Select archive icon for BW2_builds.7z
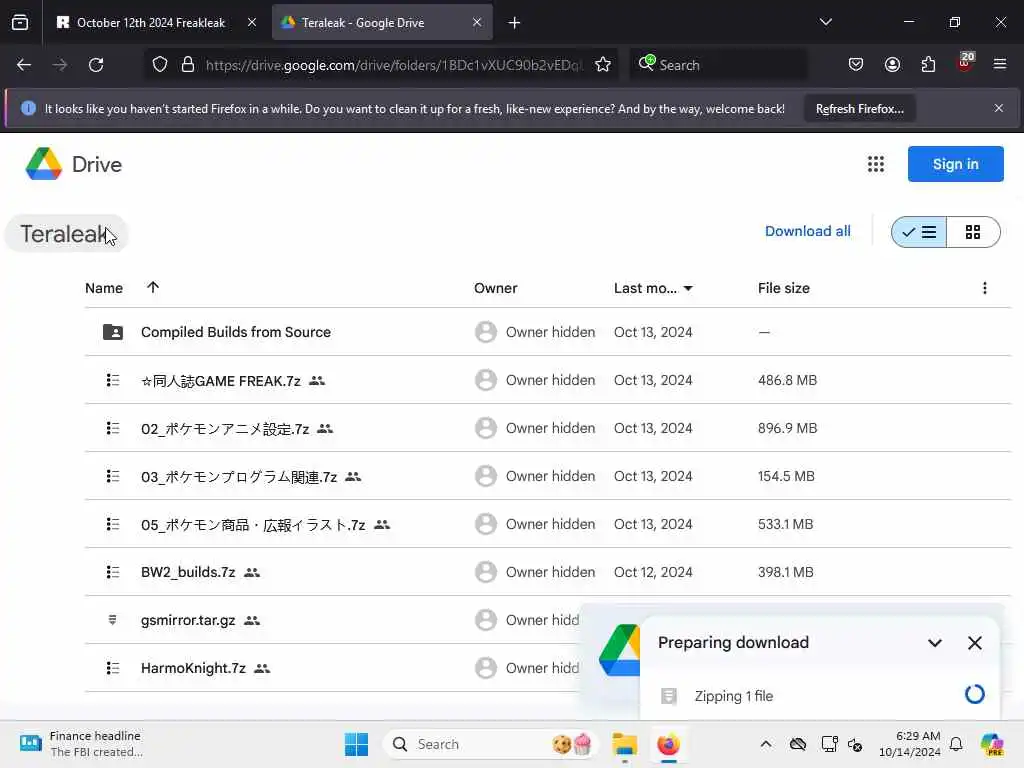This screenshot has height=768, width=1024. (112, 572)
